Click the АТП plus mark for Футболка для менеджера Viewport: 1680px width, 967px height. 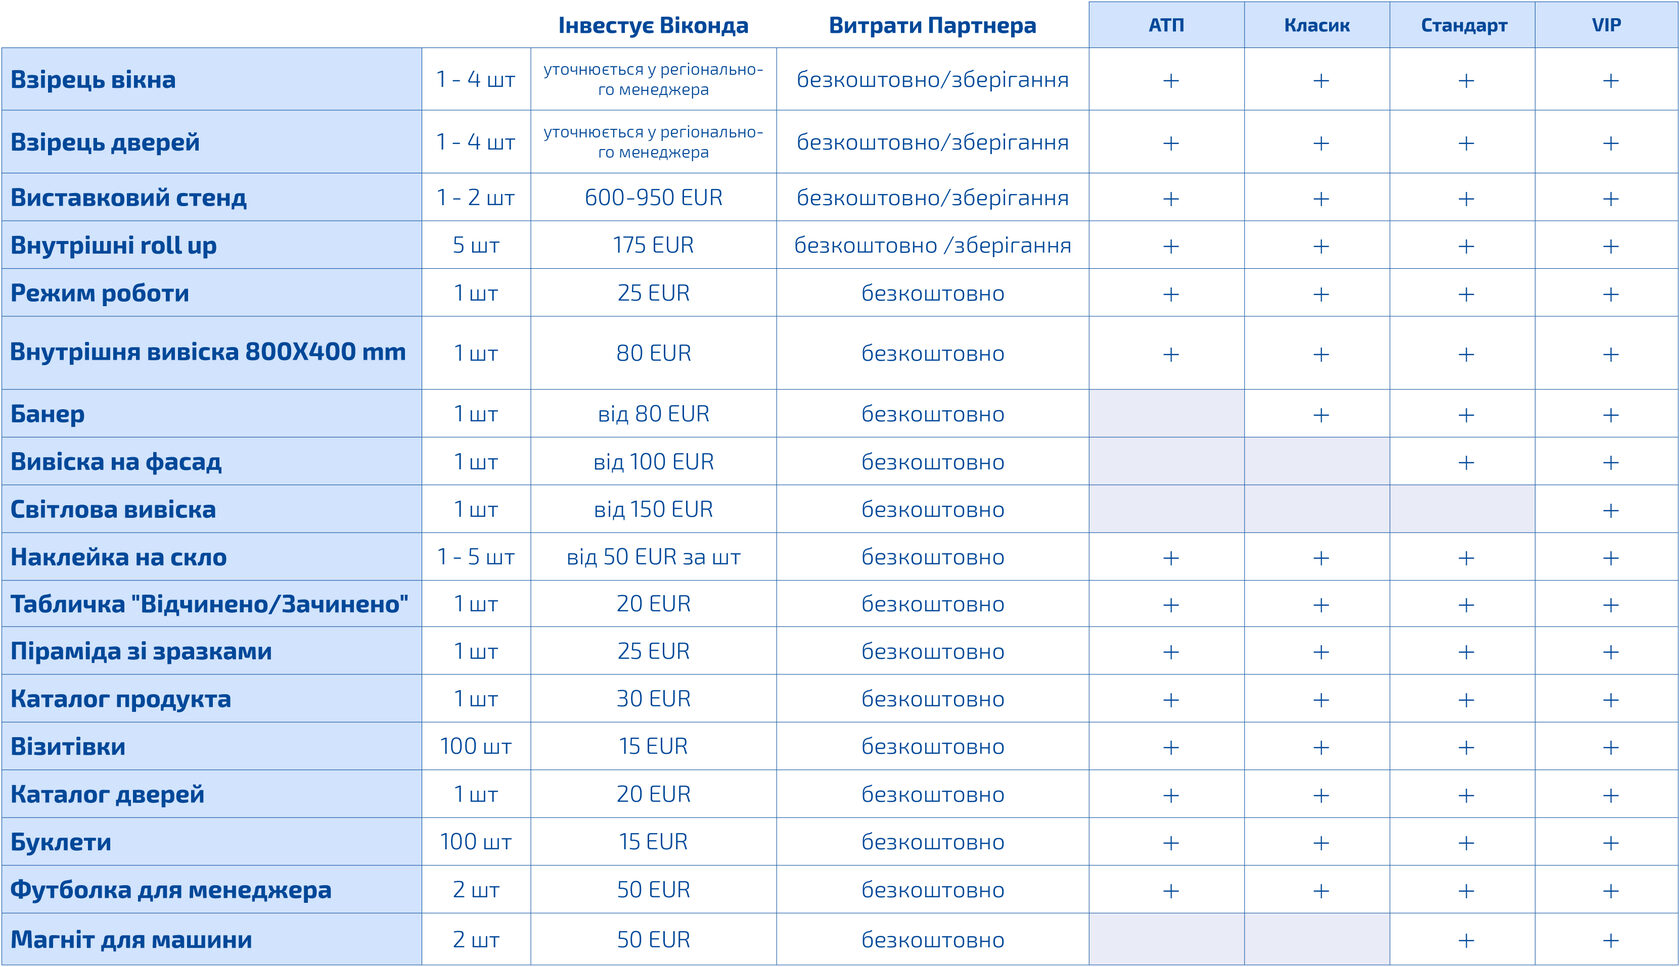coord(1171,890)
